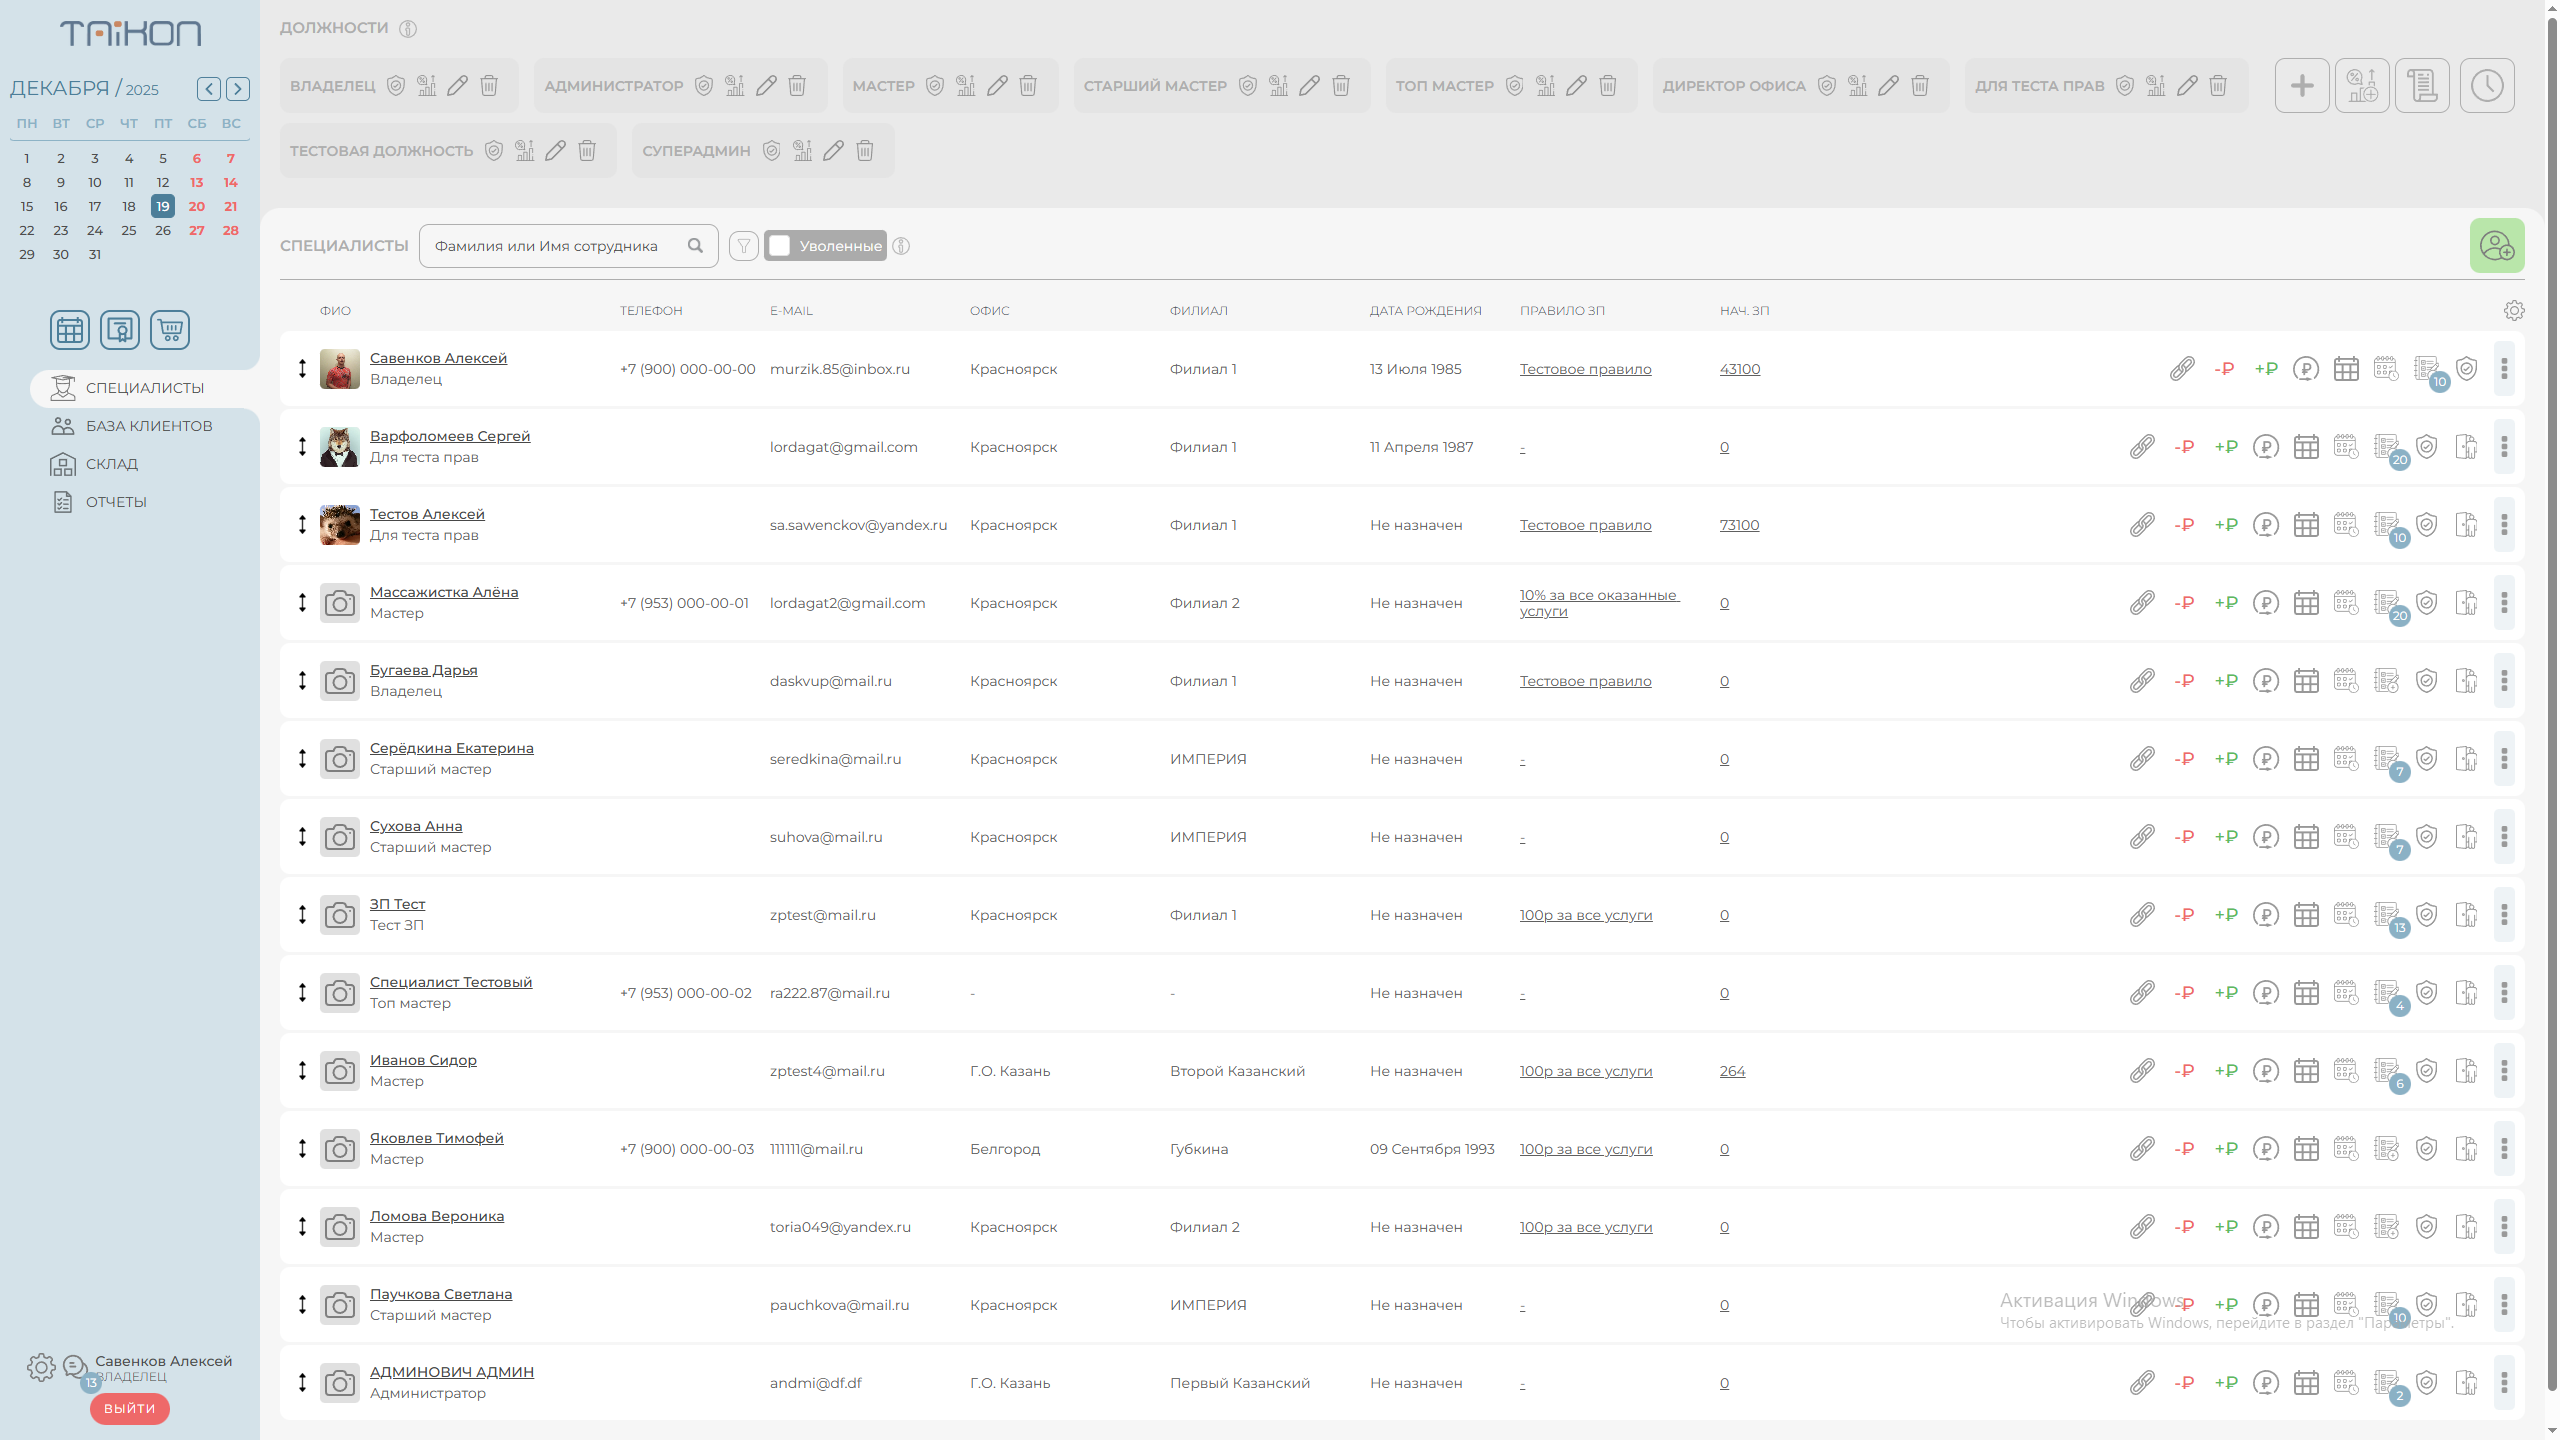2560x1440 pixels.
Task: Toggle the Уволенные checkbox
Action: click(780, 246)
